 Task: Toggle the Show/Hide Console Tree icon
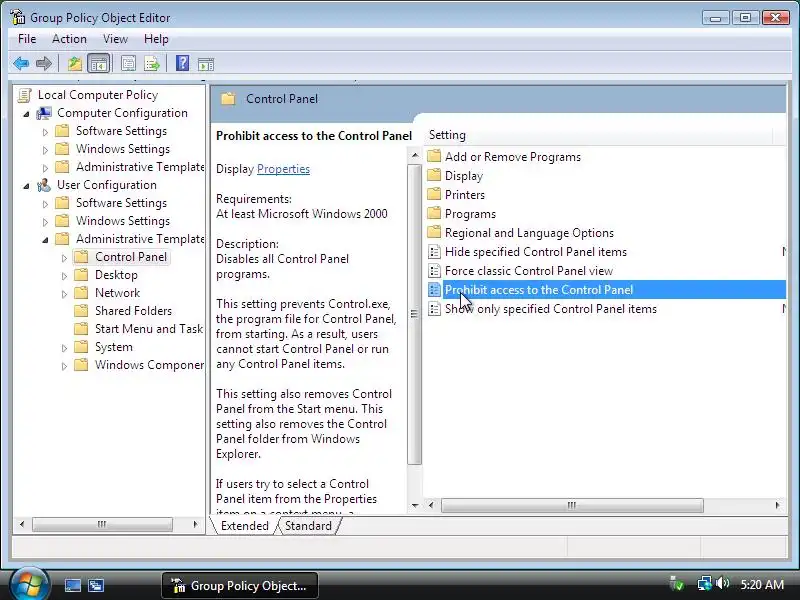click(x=98, y=64)
